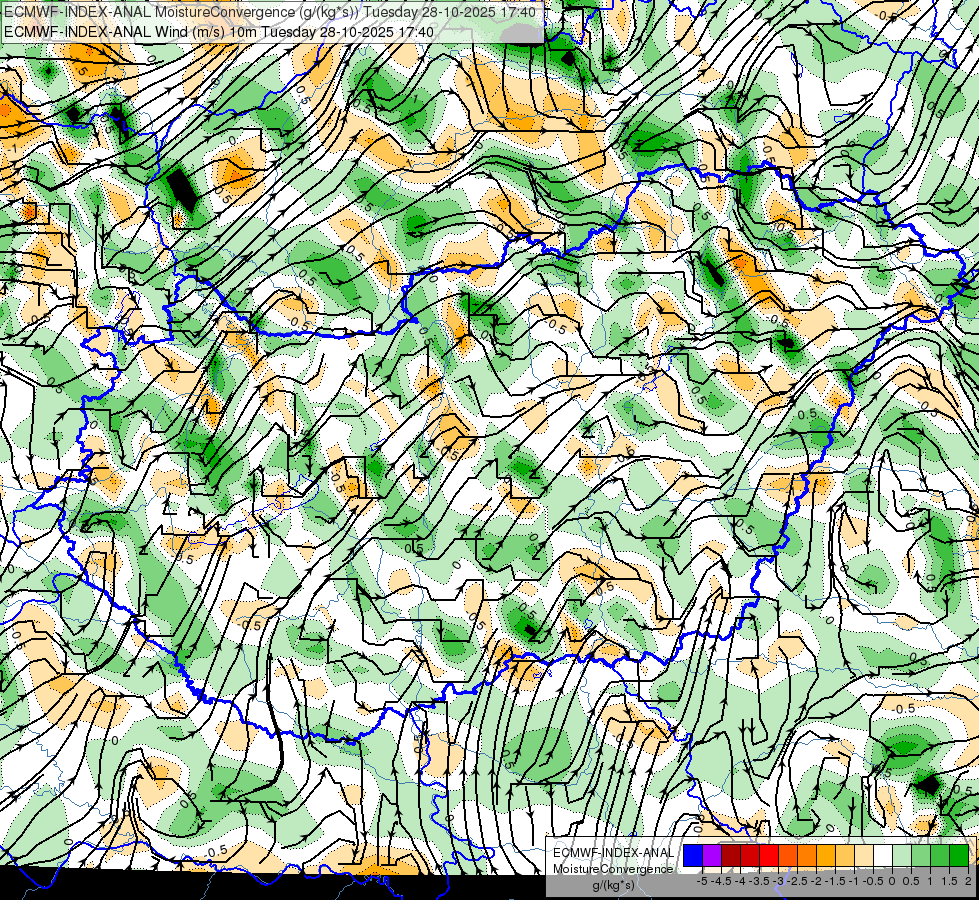Click the '1.5' legend scale value

pos(950,881)
